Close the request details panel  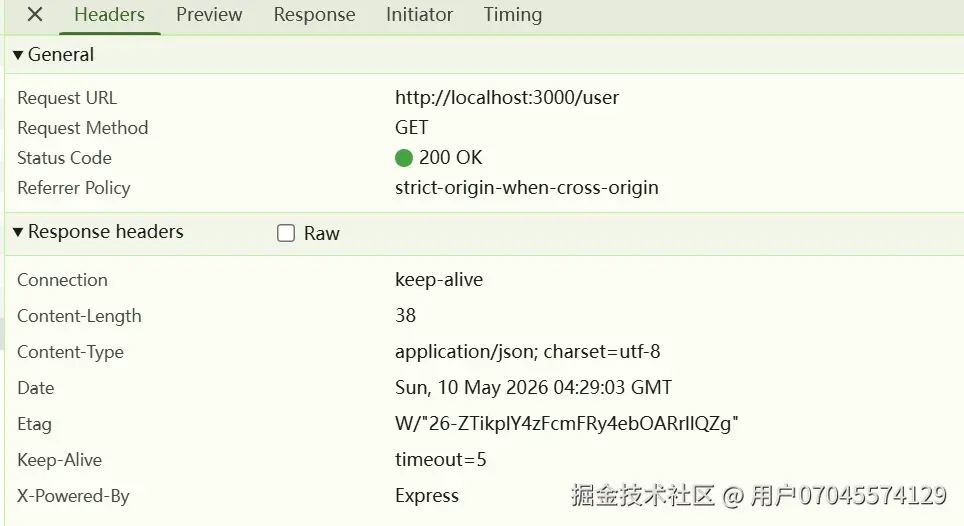click(35, 14)
